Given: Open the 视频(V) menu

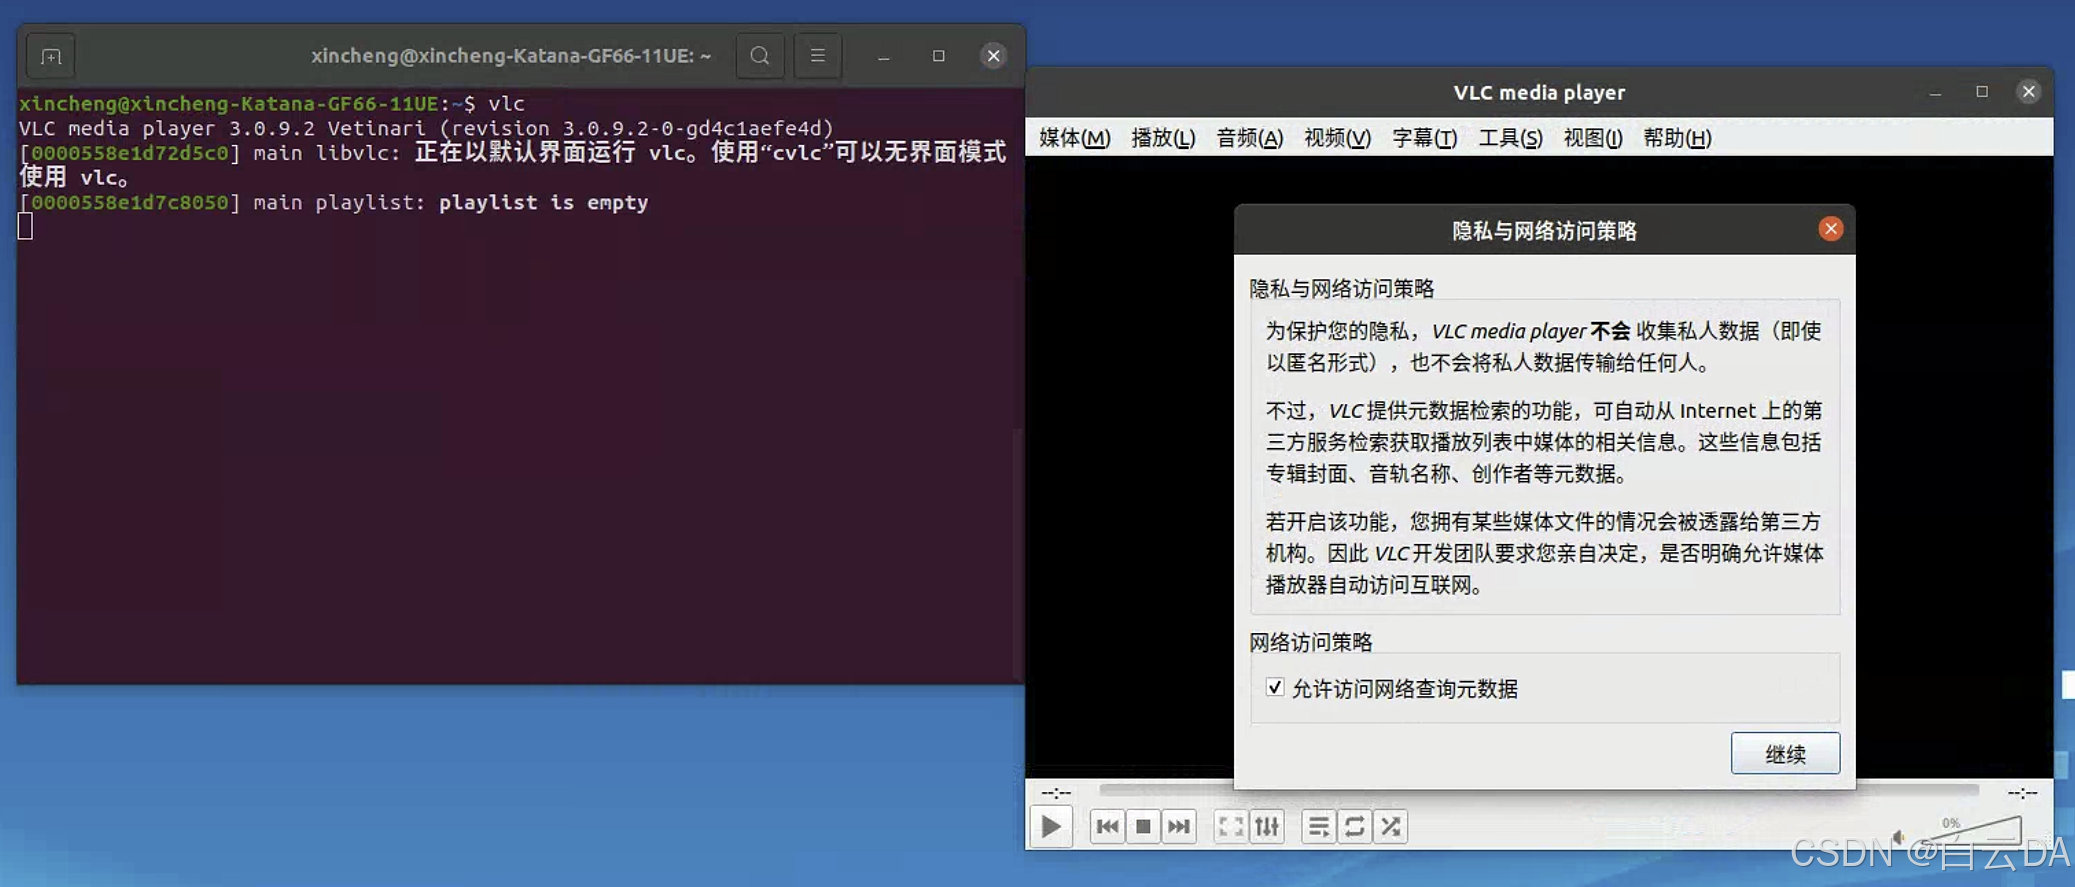Looking at the screenshot, I should click(x=1337, y=138).
